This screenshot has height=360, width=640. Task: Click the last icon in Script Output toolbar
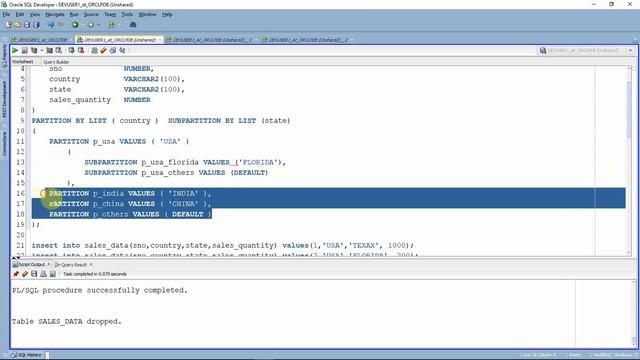(53, 274)
